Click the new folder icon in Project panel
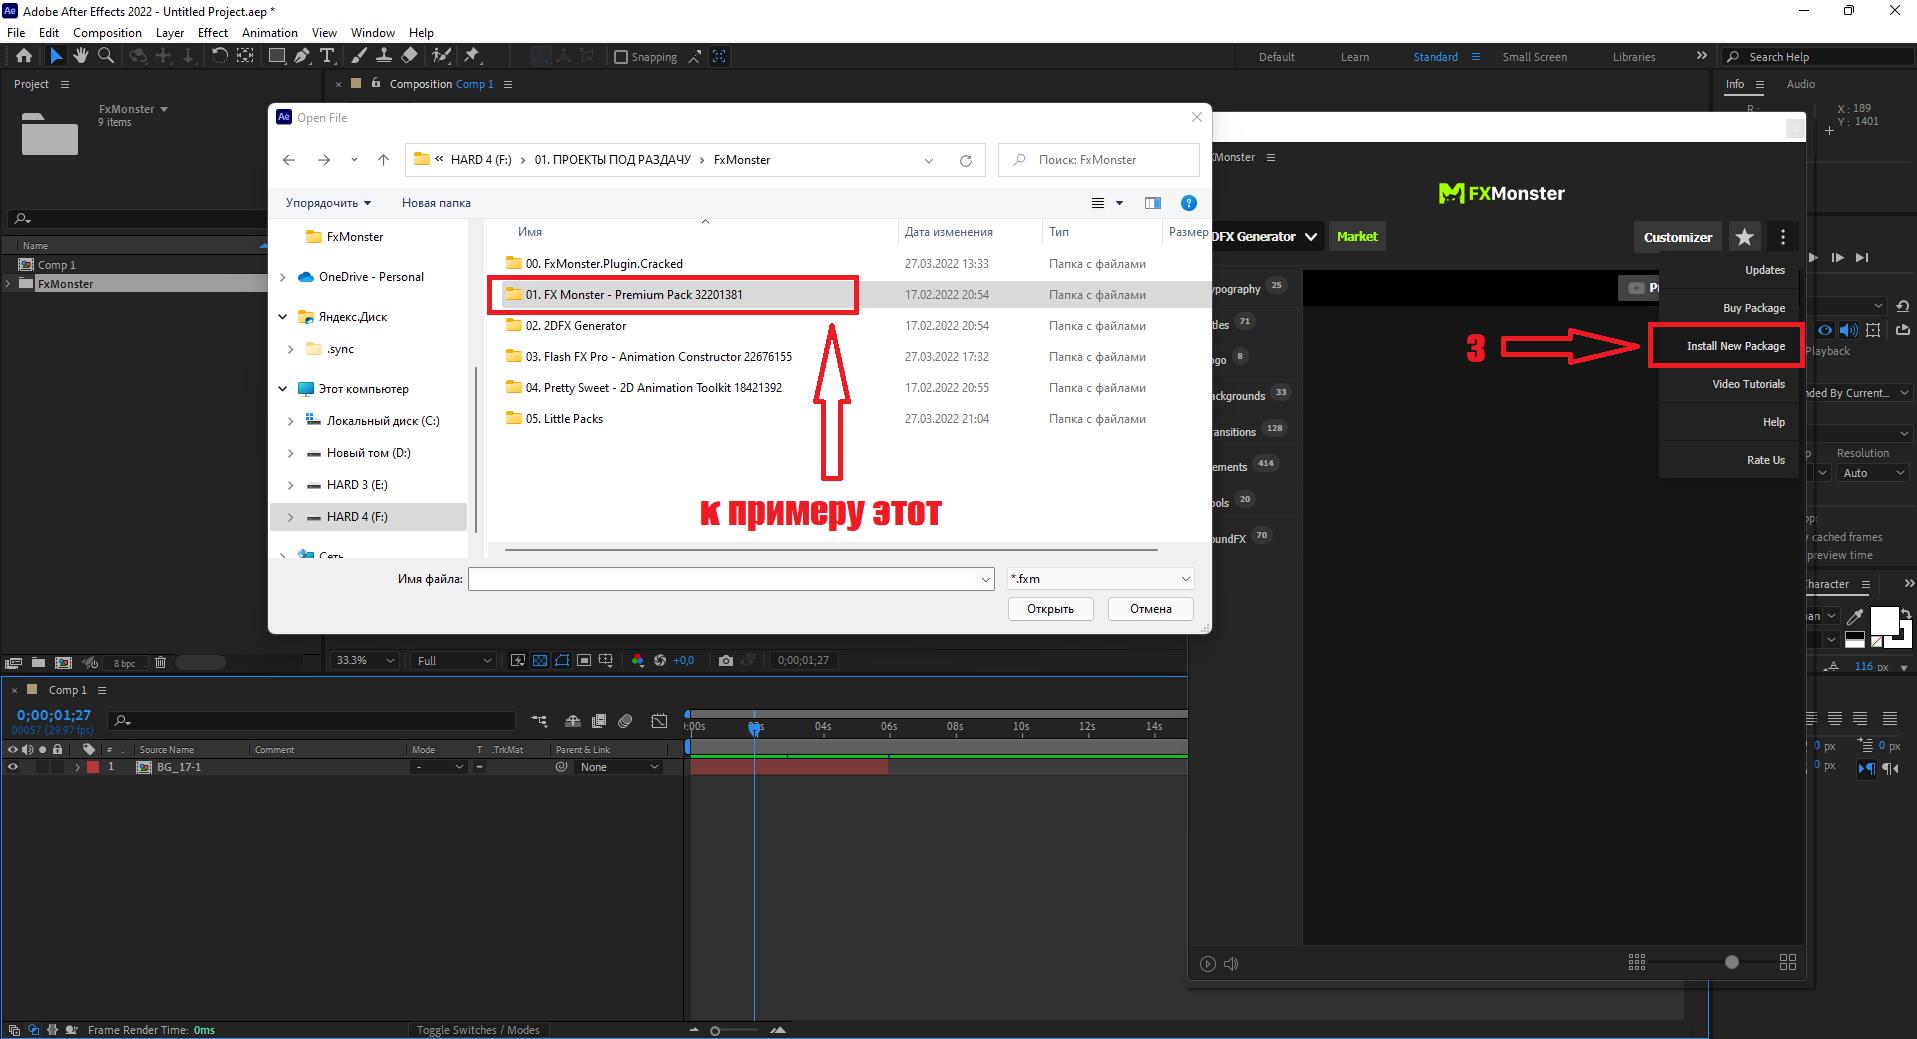Image resolution: width=1917 pixels, height=1039 pixels. (x=38, y=662)
